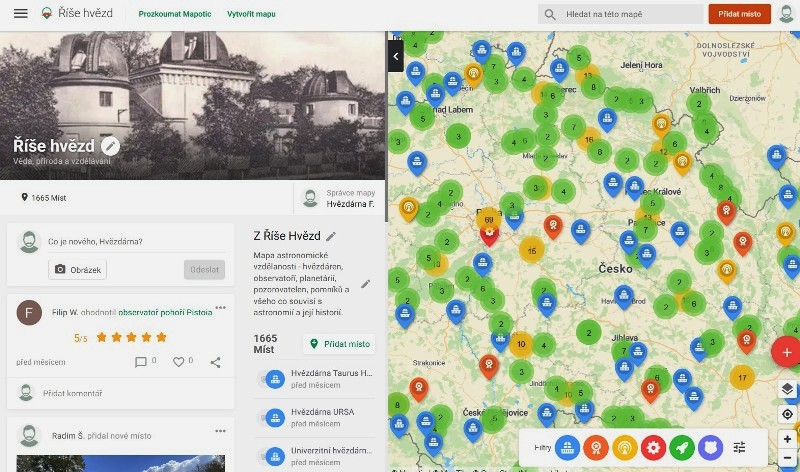Click the pencil icon beside Říše hvězd title
Viewport: 800px width, 472px height.
click(110, 146)
